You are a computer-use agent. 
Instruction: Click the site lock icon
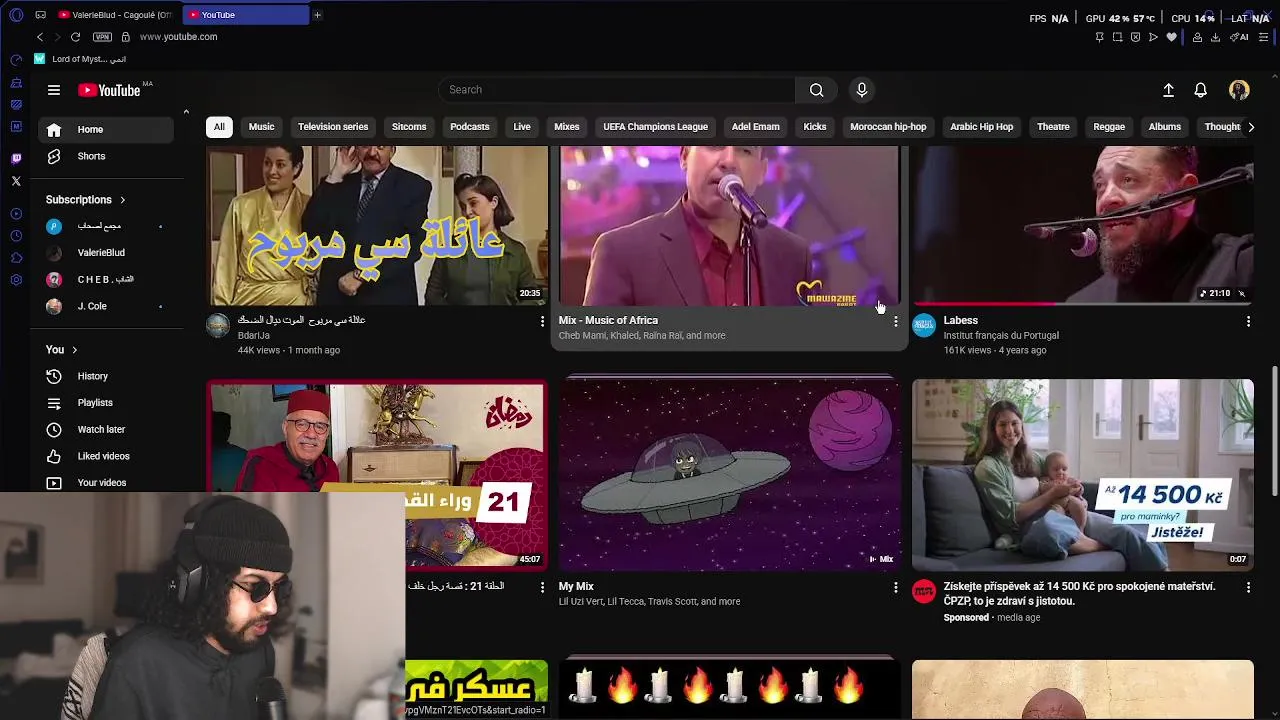[125, 37]
